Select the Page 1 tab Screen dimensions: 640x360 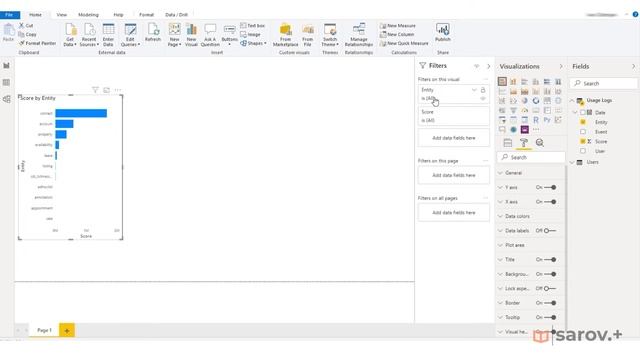click(44, 330)
